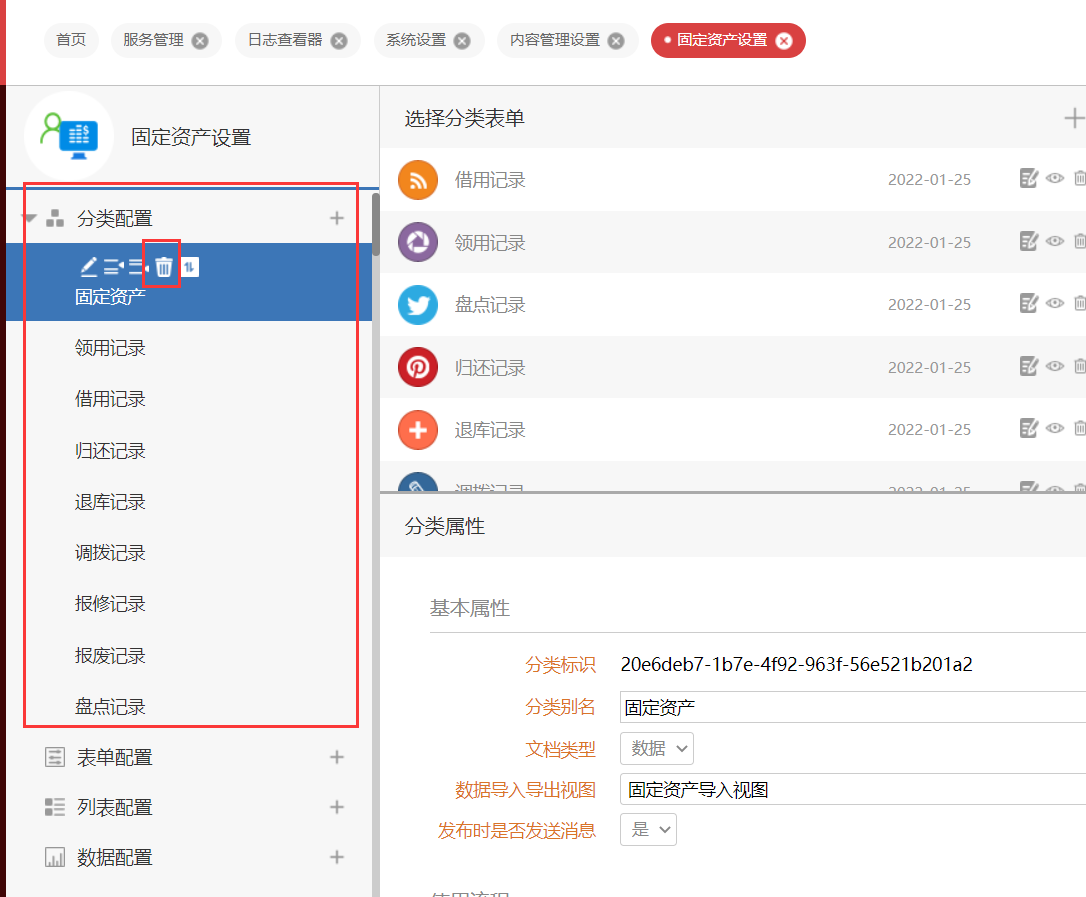Click the trash icon in the 领用记录 row

pos(1079,241)
